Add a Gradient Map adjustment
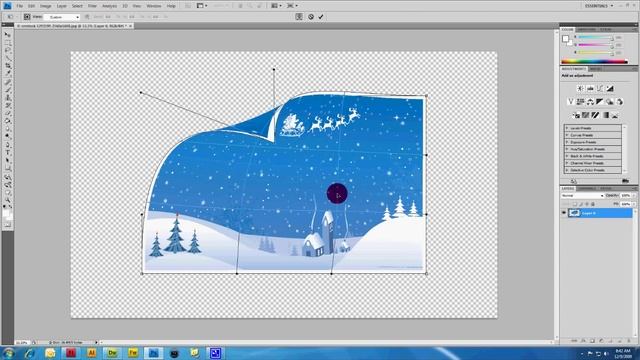Viewport: 640px width, 360px height. tap(606, 116)
